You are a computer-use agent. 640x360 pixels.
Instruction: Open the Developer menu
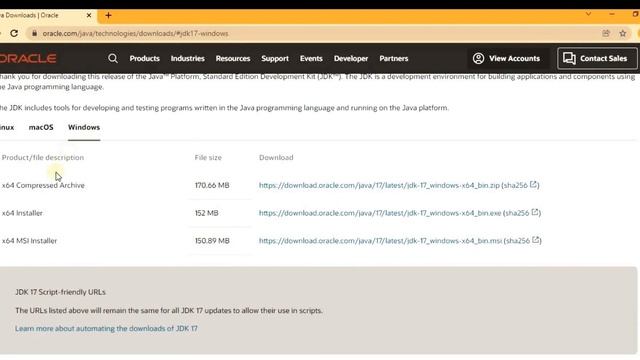click(x=351, y=58)
